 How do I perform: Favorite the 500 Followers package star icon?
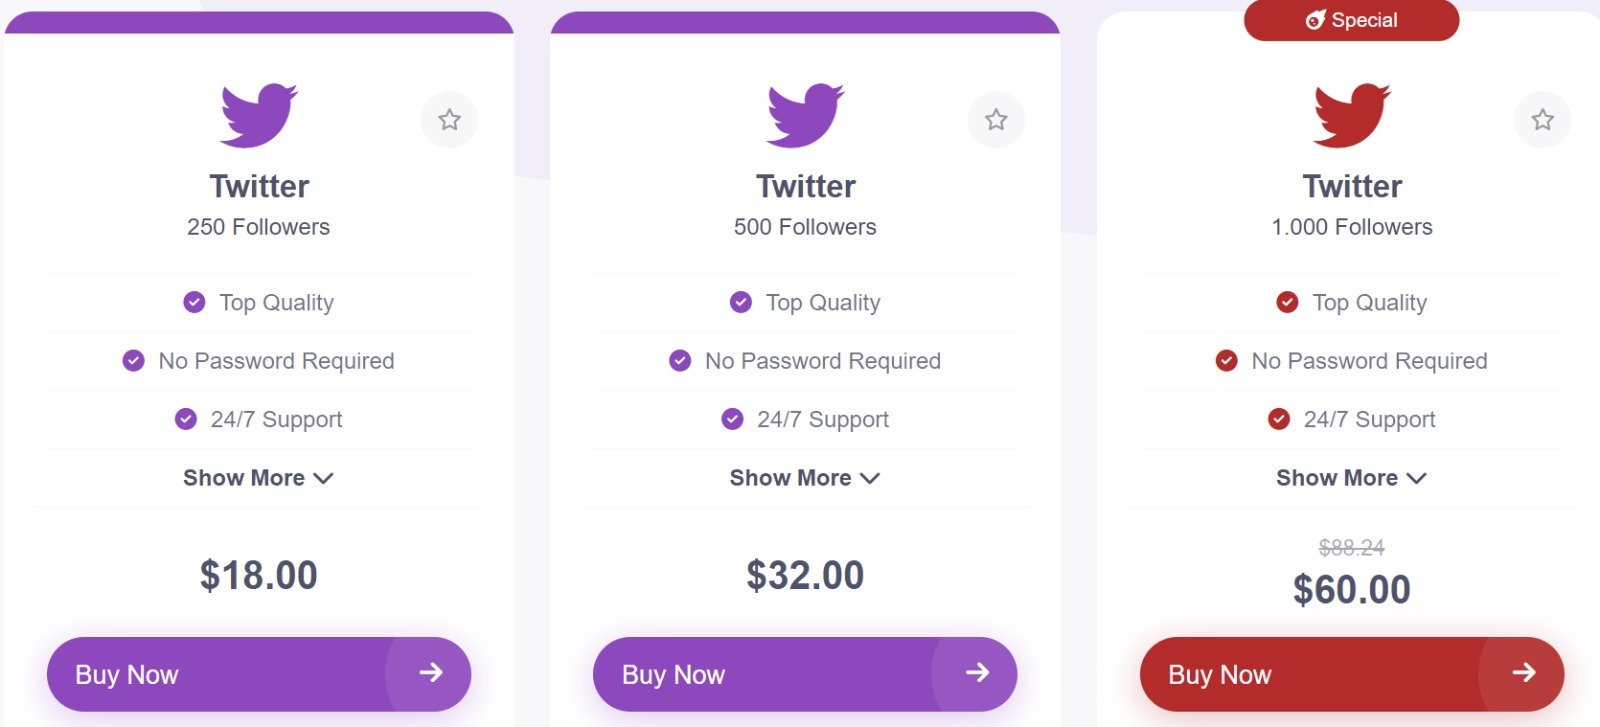(996, 120)
